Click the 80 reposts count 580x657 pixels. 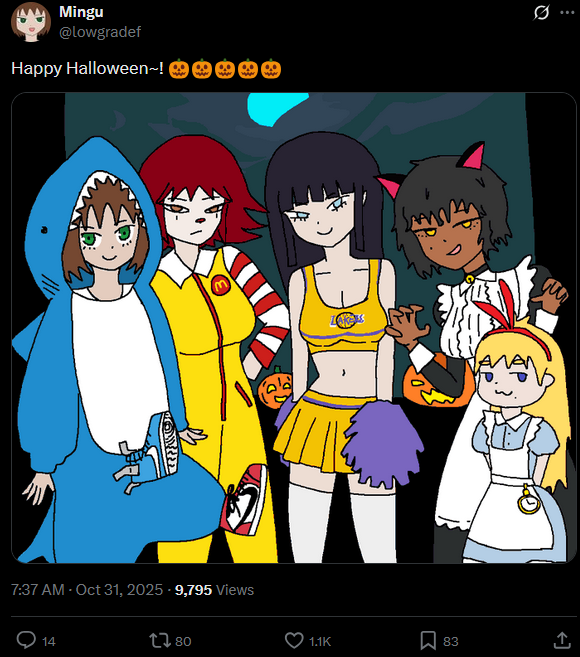click(183, 641)
